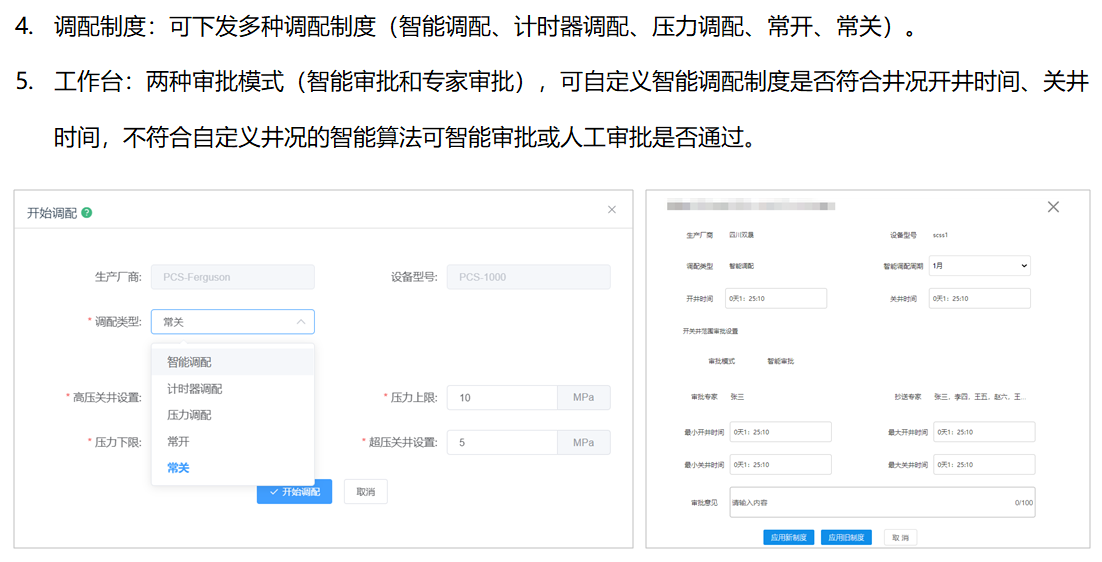Focus the 最大关井时间 input field
The image size is (1102, 562).
pyautogui.click(x=982, y=464)
